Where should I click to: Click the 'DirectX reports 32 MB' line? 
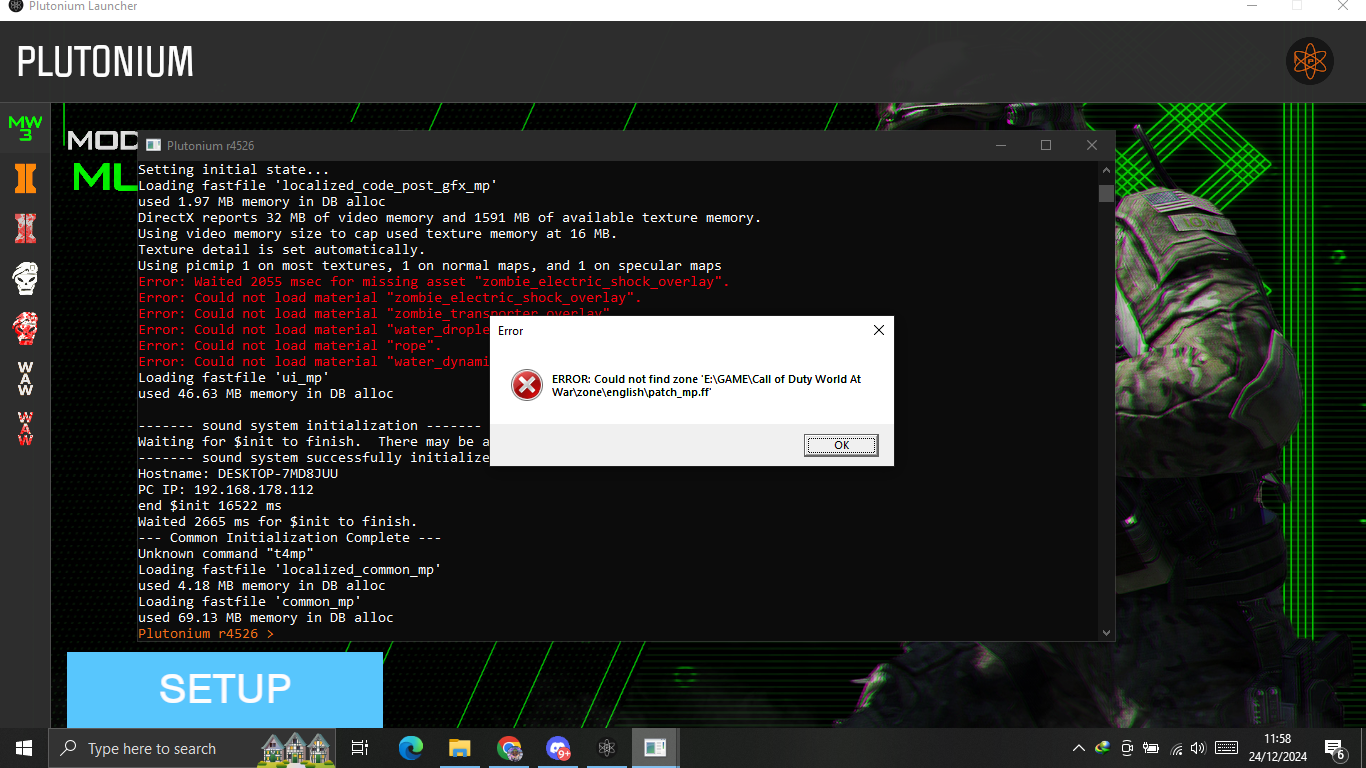point(450,217)
